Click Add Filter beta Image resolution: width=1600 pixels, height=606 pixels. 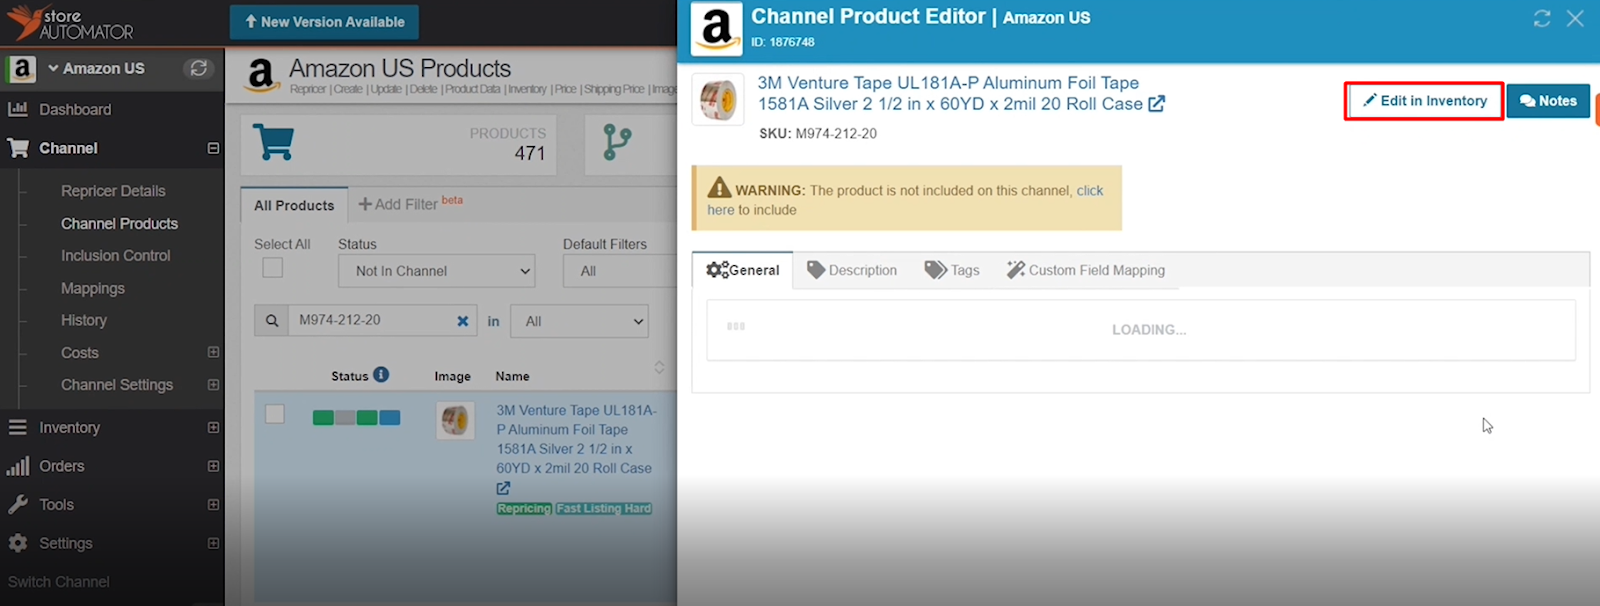coord(410,203)
